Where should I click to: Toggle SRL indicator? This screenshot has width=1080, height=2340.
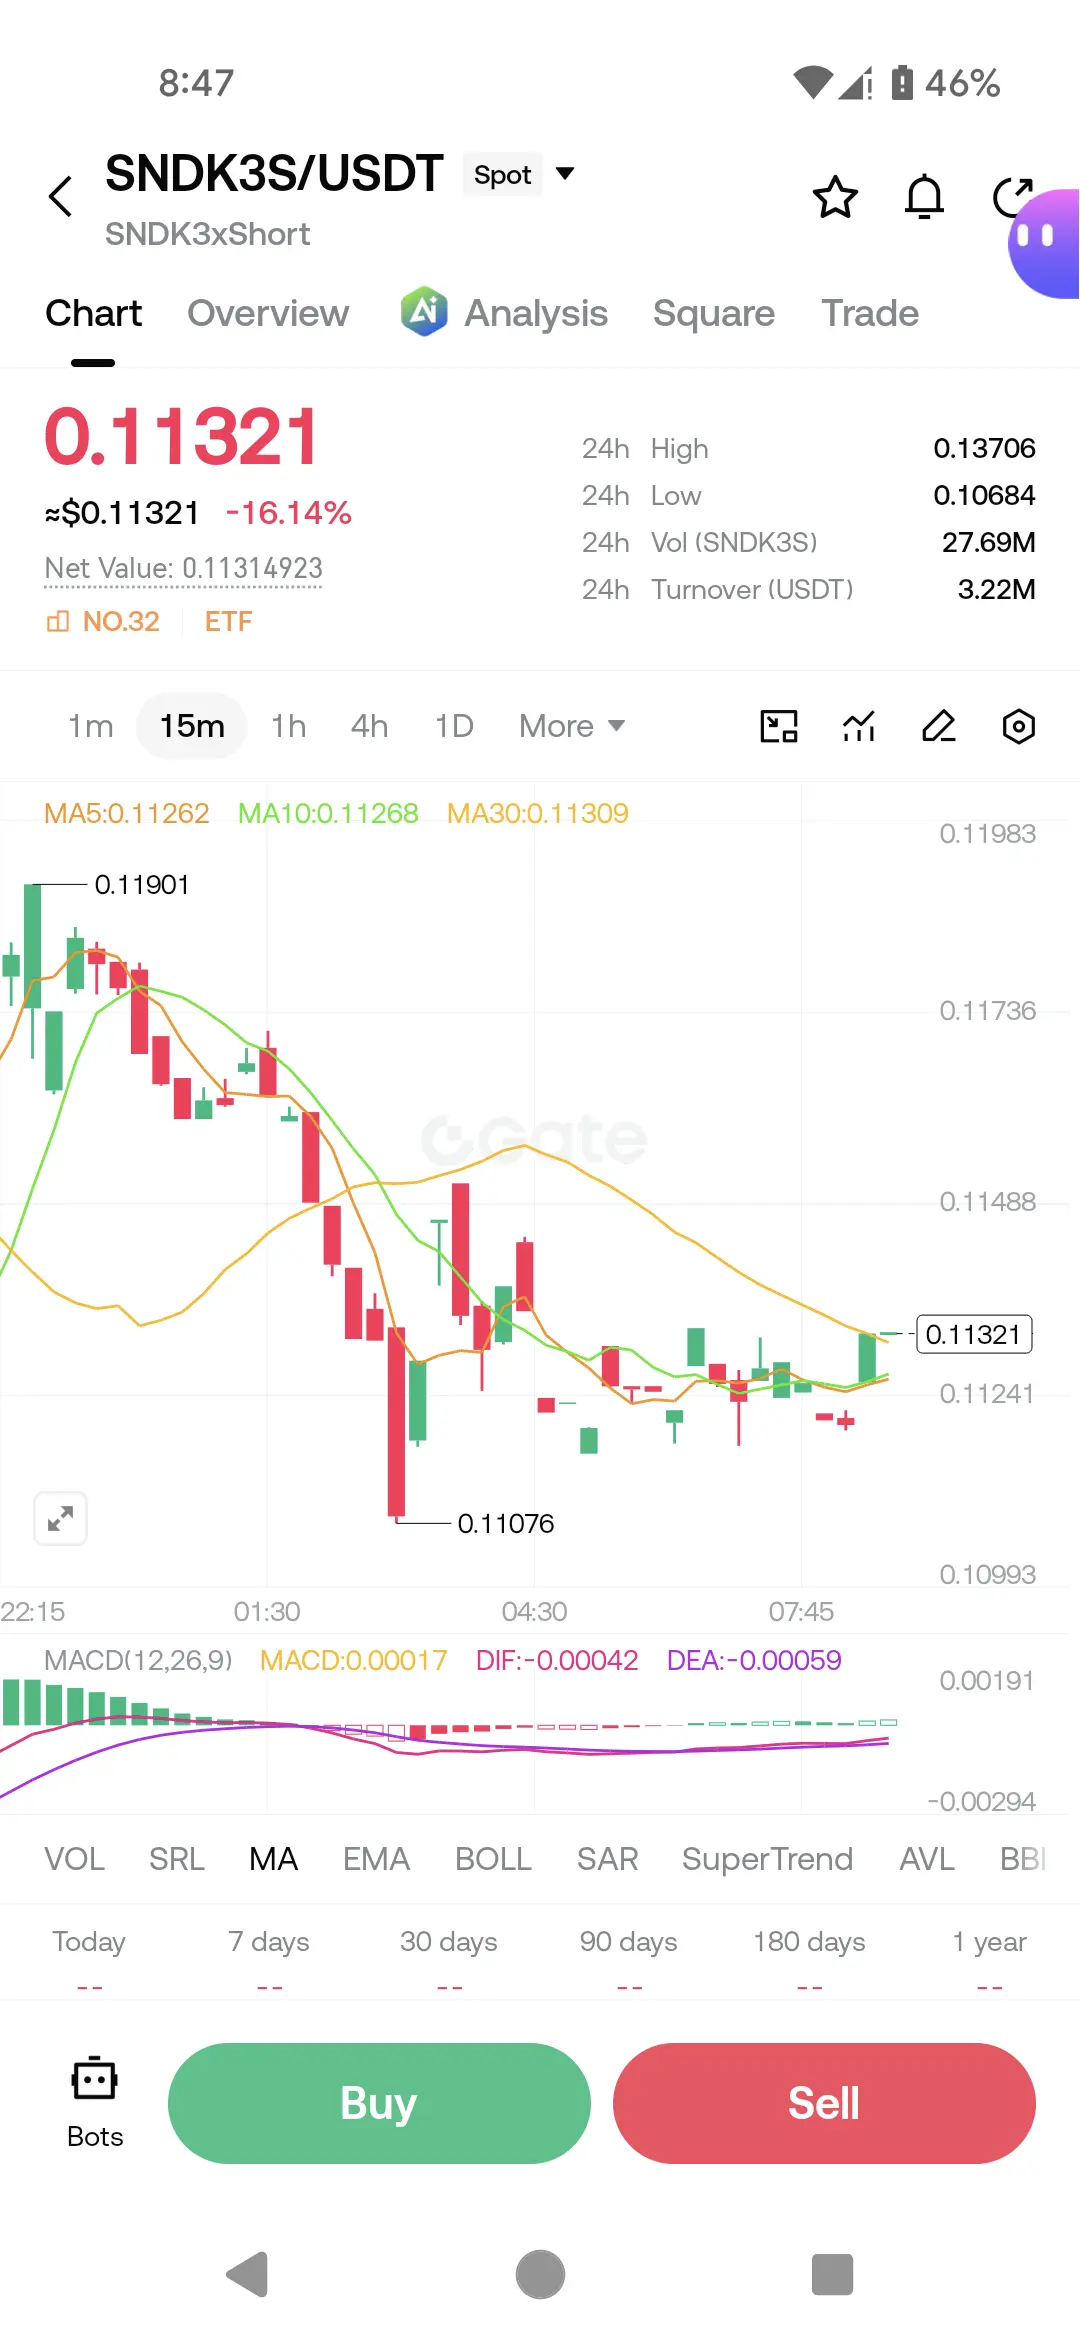pos(176,1859)
